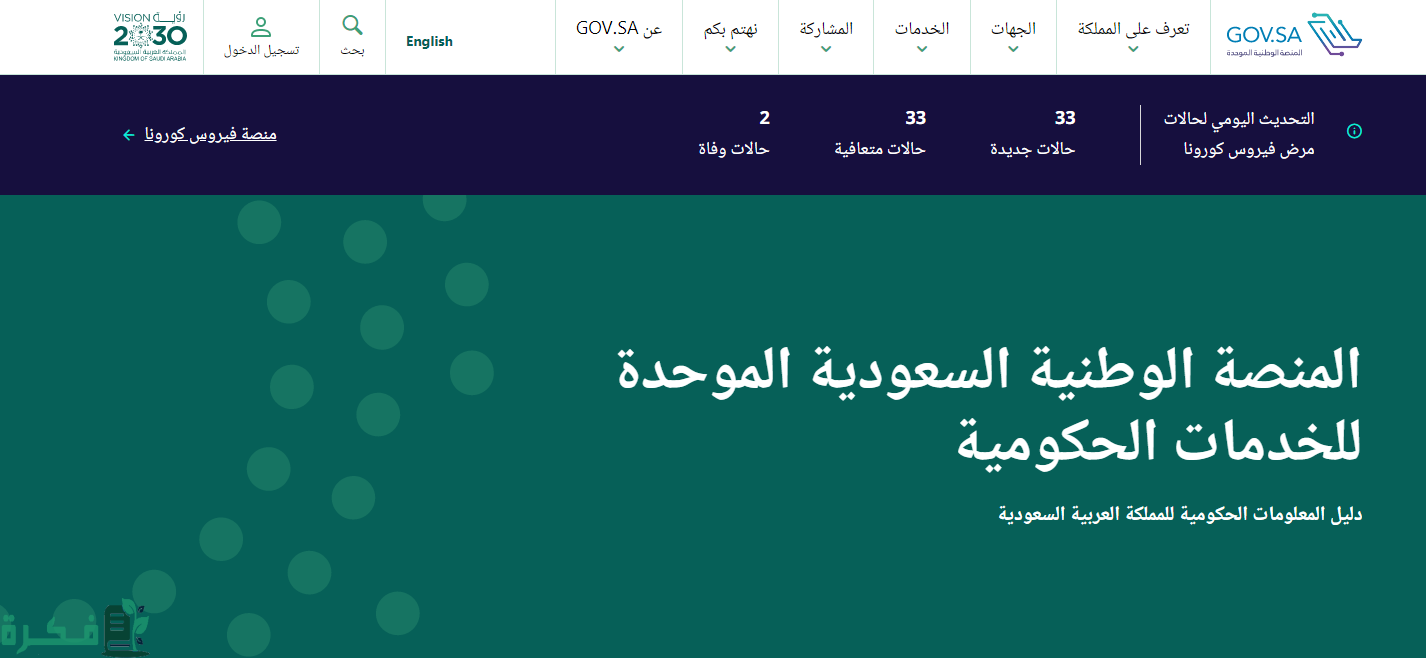Open the منصة فيروس كورونا link
The width and height of the screenshot is (1426, 658).
pyautogui.click(x=211, y=134)
